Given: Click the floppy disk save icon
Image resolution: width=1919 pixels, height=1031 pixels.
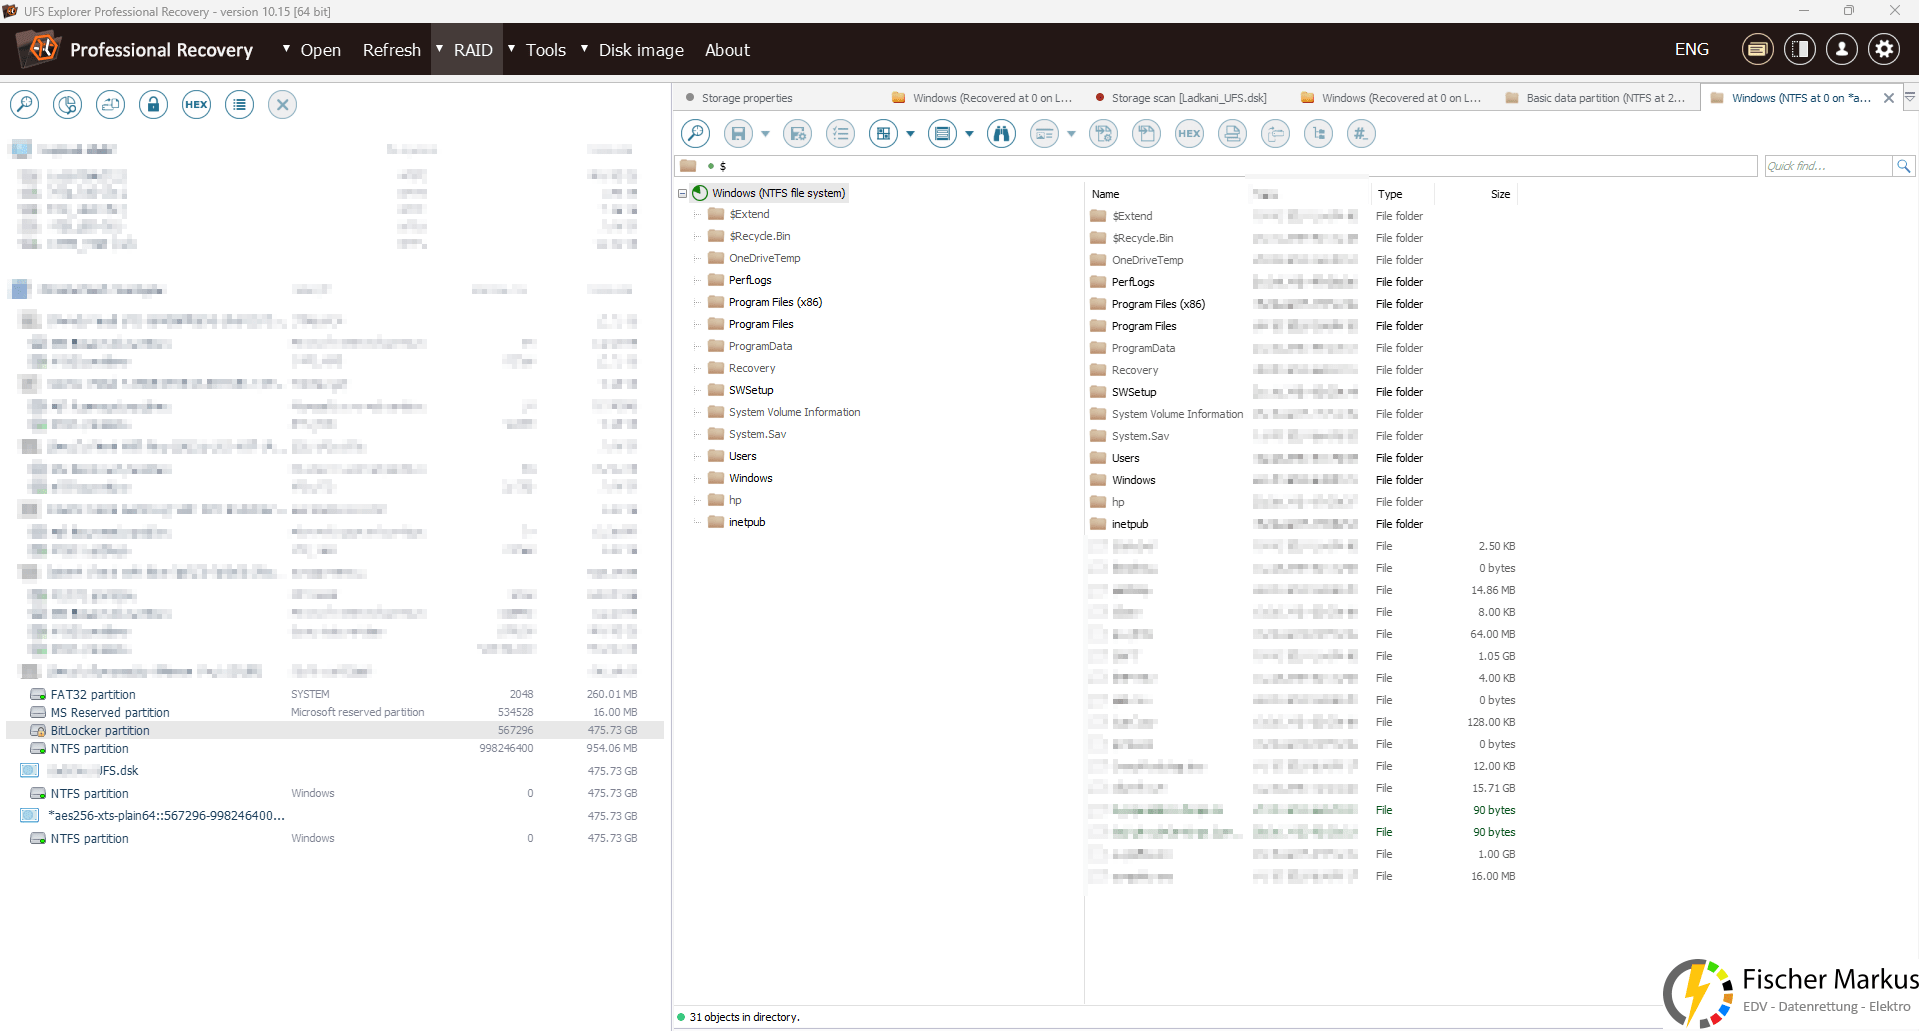Looking at the screenshot, I should tap(738, 134).
